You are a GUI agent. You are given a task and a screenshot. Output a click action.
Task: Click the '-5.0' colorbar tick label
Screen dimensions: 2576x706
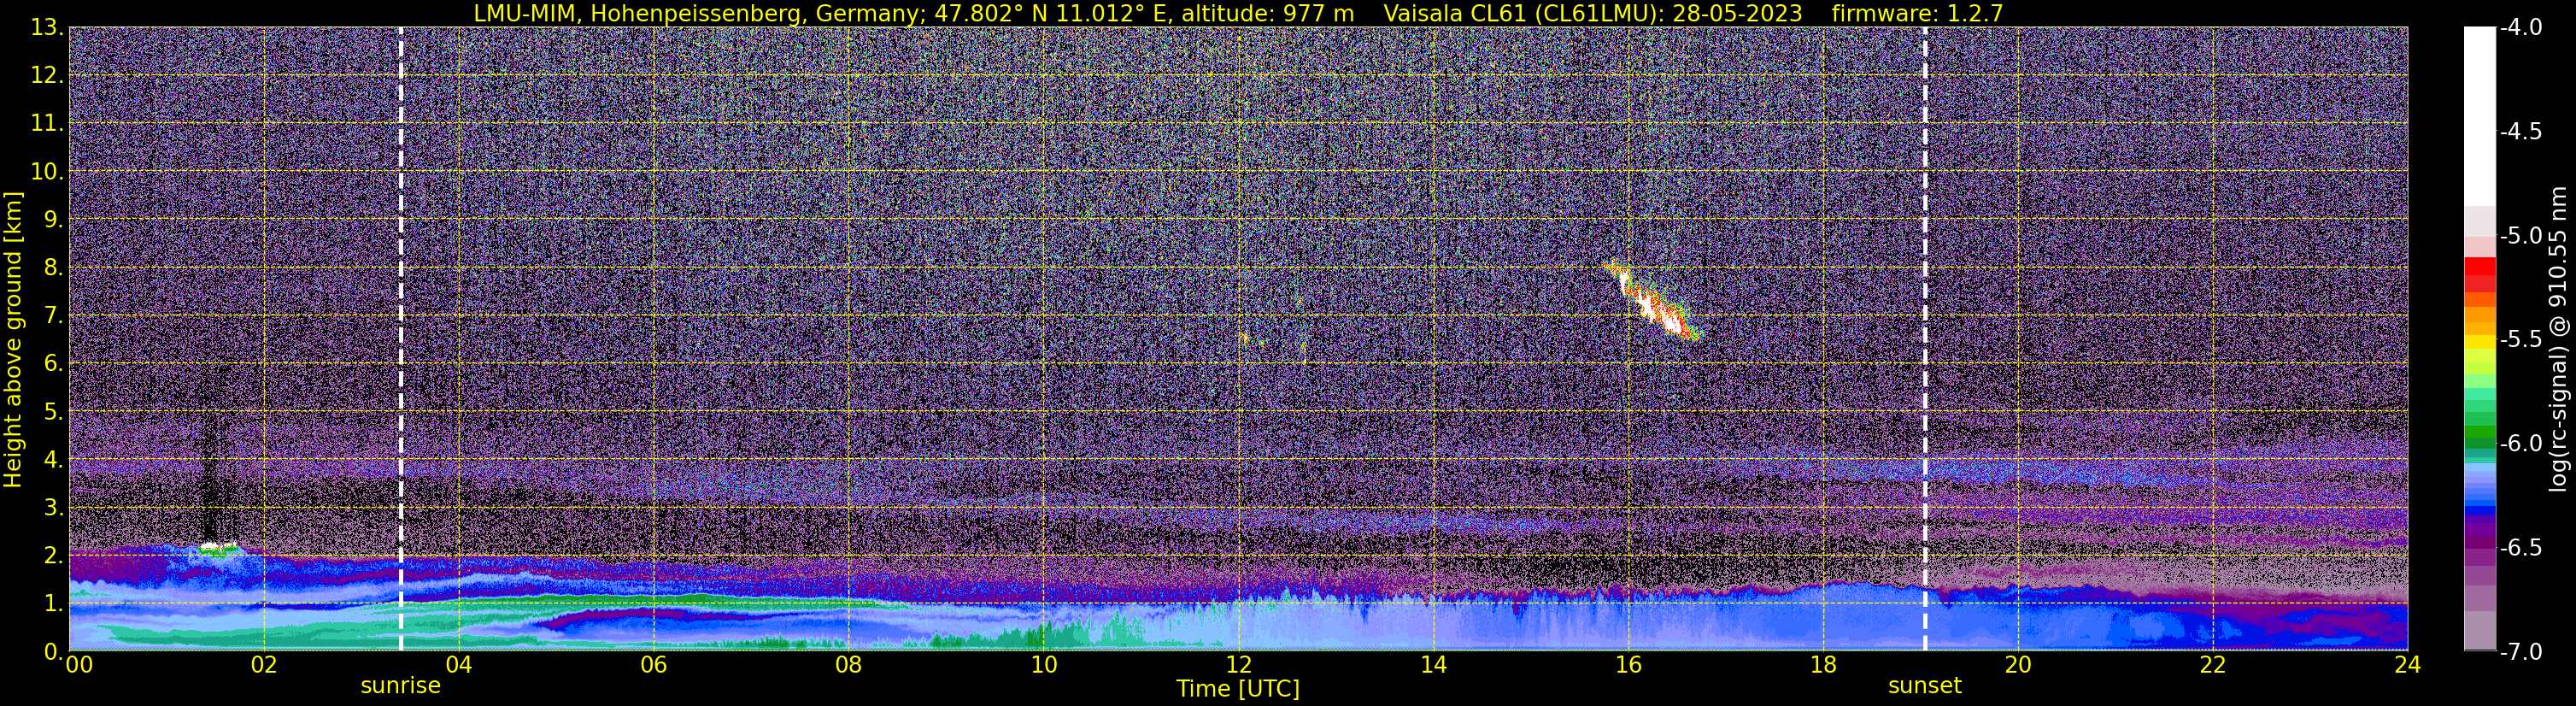2520,236
